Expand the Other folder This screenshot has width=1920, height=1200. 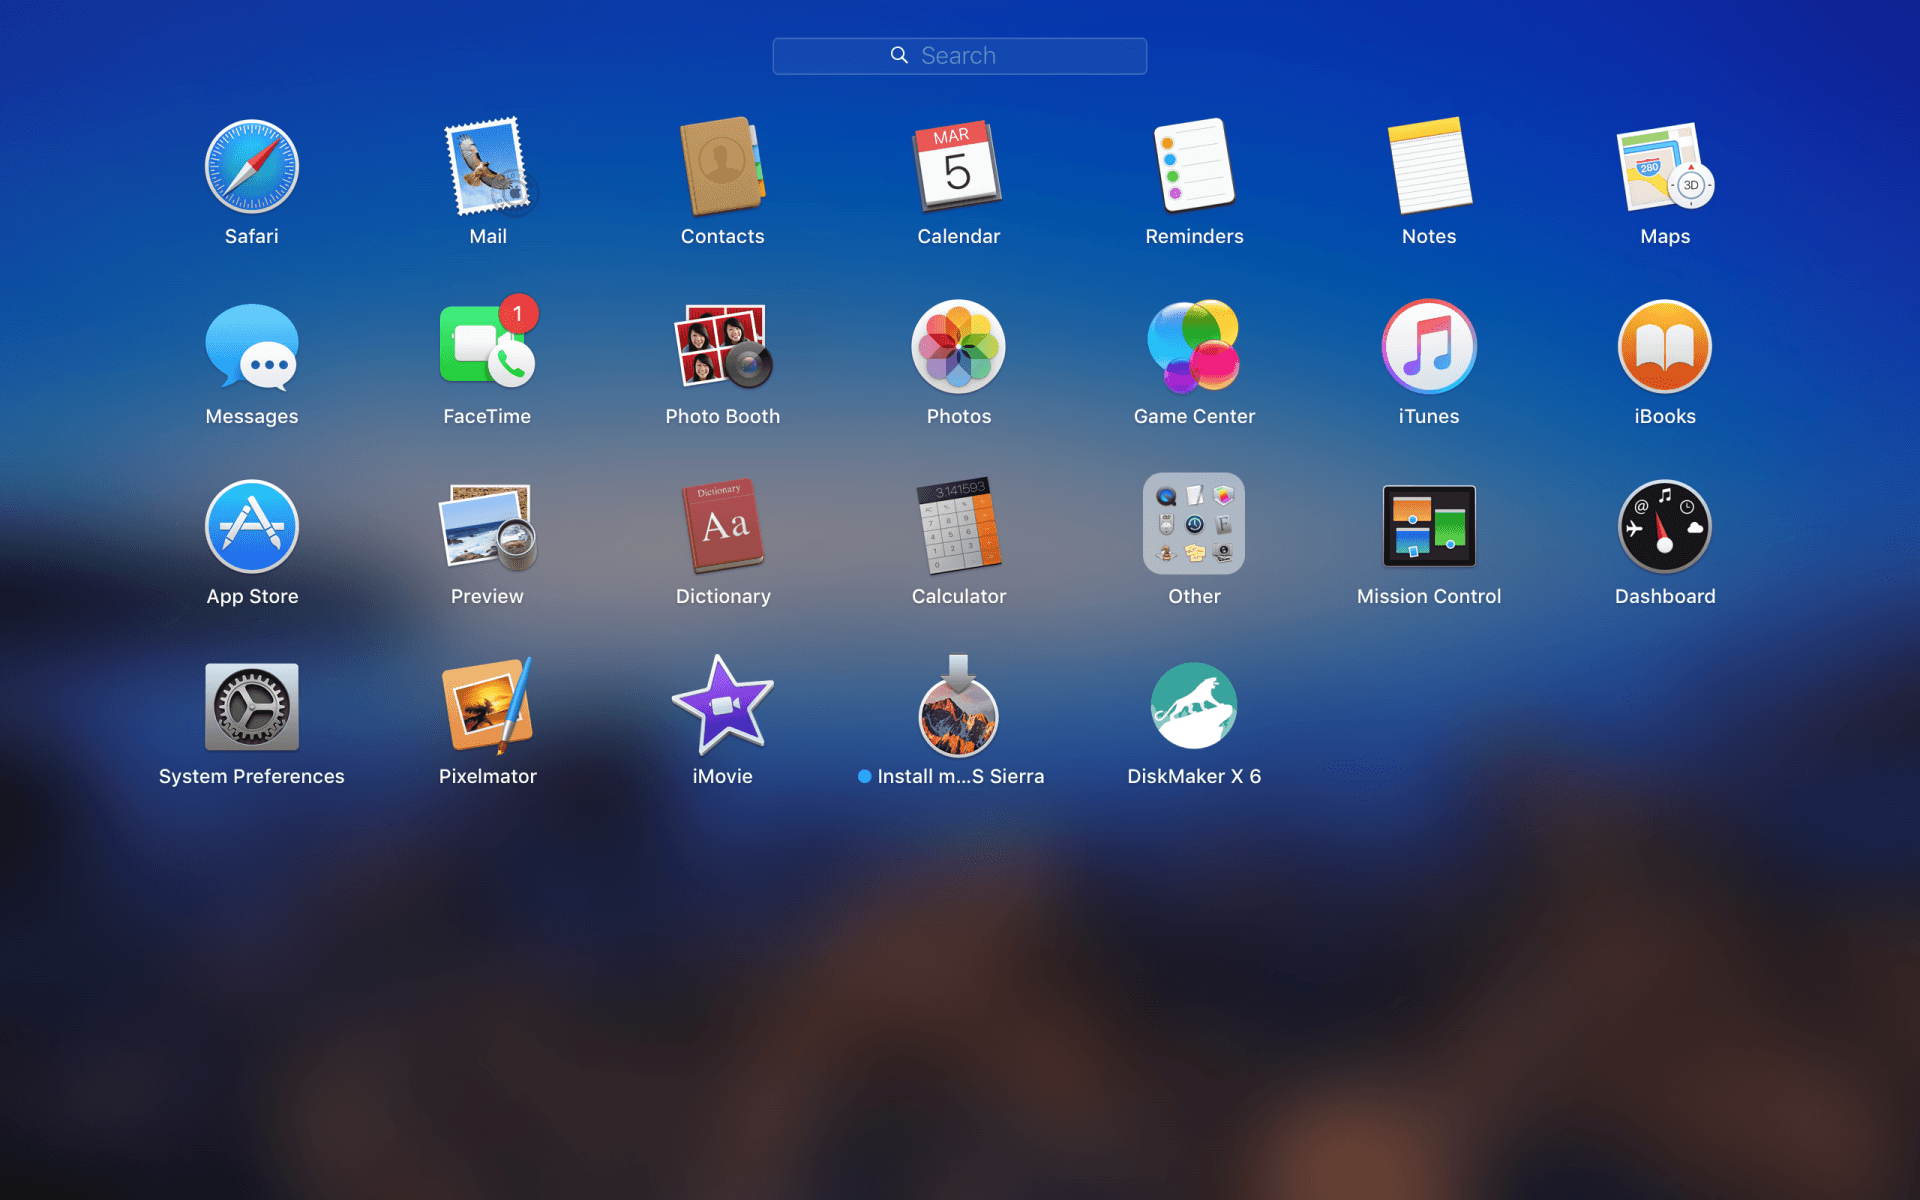point(1194,524)
